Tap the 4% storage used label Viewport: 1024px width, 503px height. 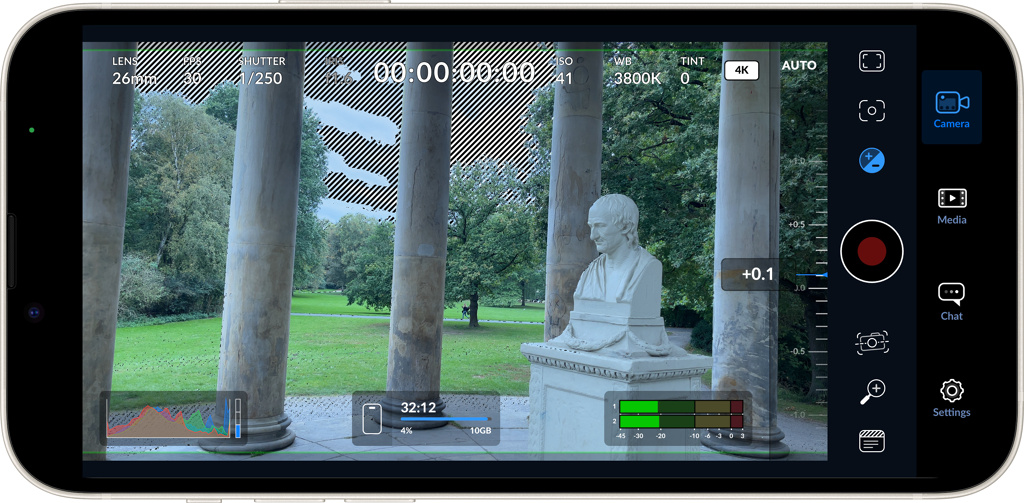point(406,431)
